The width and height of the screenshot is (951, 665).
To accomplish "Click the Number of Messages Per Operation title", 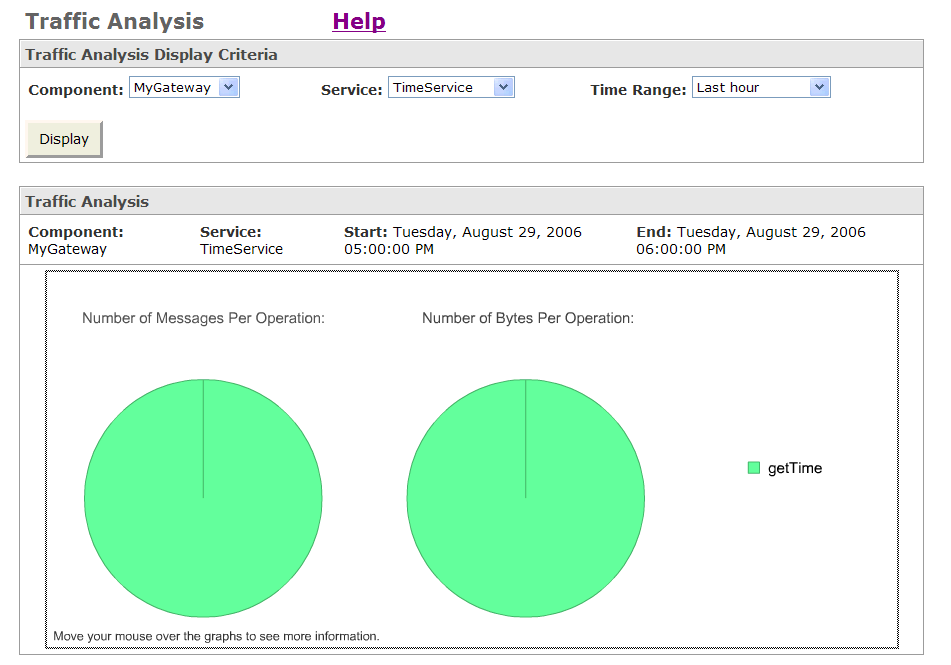I will pyautogui.click(x=203, y=318).
